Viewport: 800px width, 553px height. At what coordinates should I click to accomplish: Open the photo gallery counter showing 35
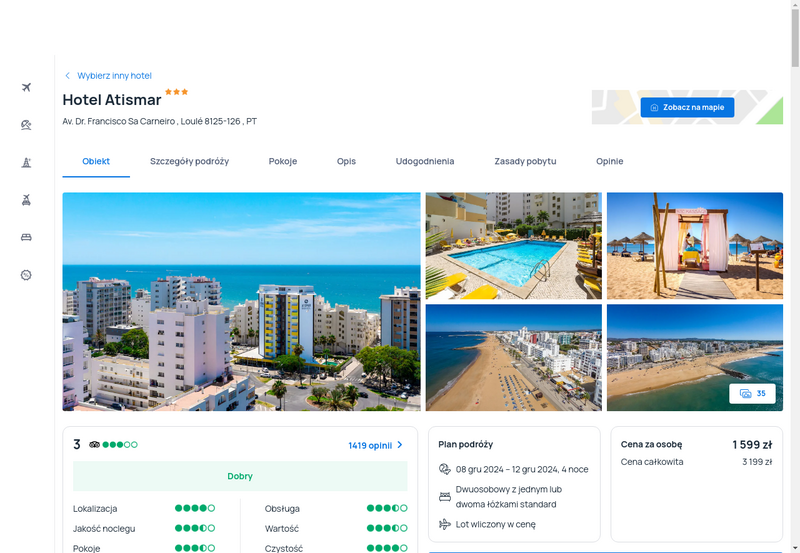(752, 393)
